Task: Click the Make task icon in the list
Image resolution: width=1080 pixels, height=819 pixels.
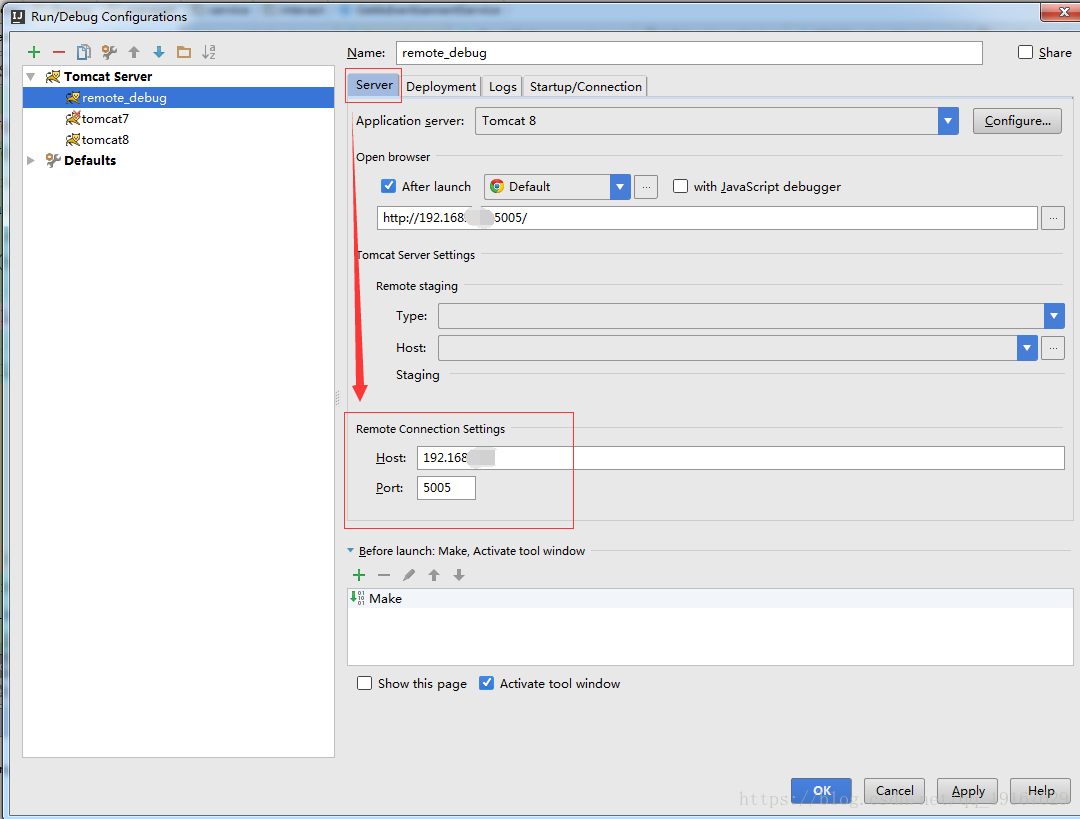Action: pyautogui.click(x=357, y=598)
